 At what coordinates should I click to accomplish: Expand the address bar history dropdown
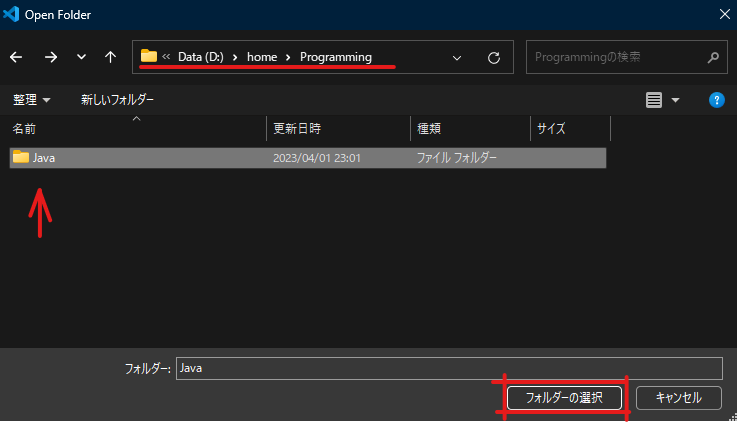[x=457, y=58]
